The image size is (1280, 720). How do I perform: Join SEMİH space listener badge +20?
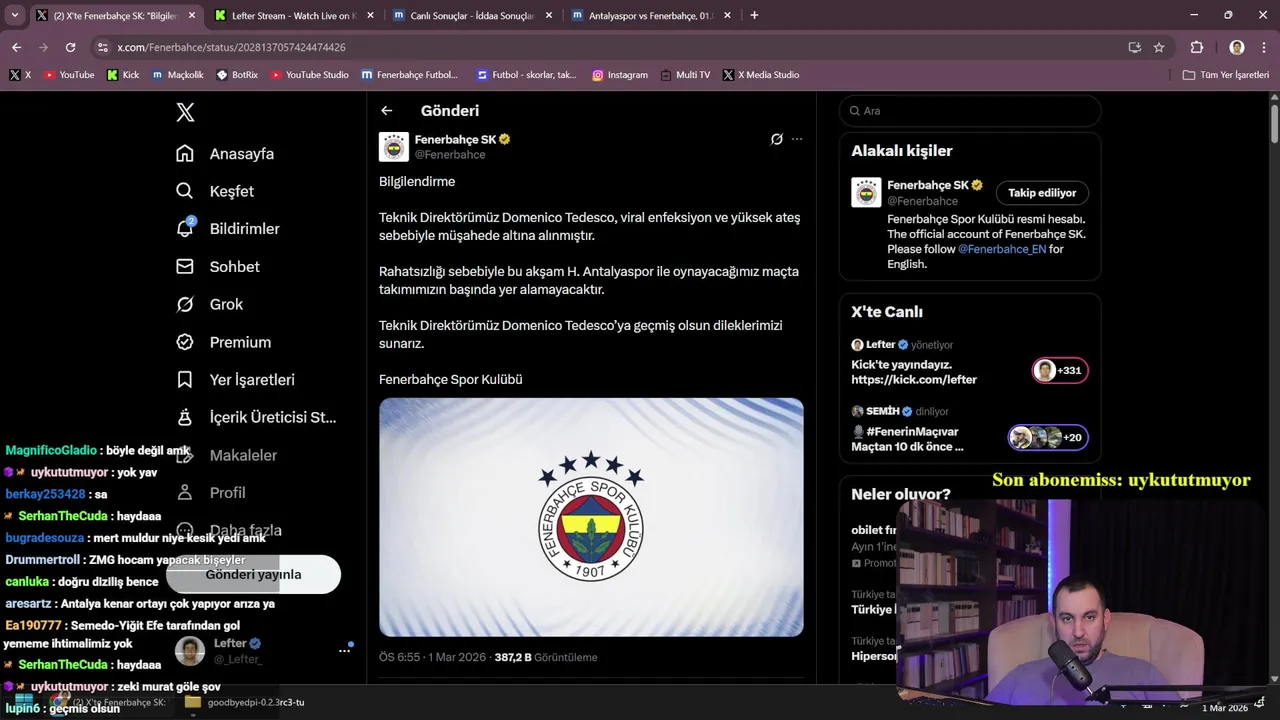click(1048, 437)
